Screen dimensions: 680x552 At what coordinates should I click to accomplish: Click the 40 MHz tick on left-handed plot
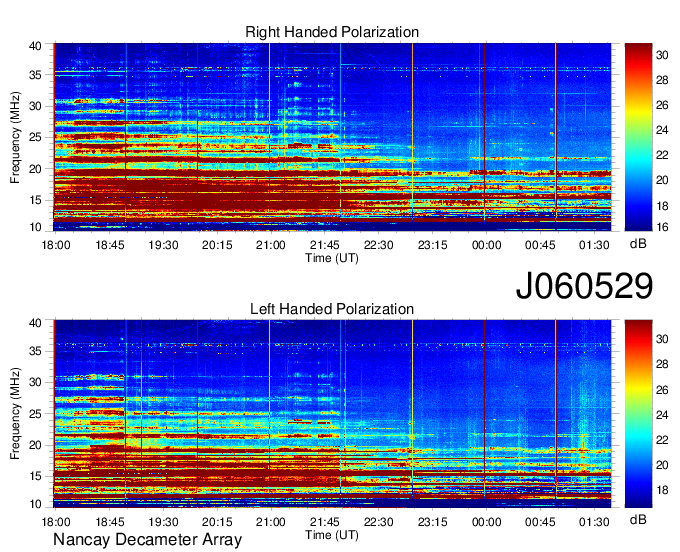point(35,323)
